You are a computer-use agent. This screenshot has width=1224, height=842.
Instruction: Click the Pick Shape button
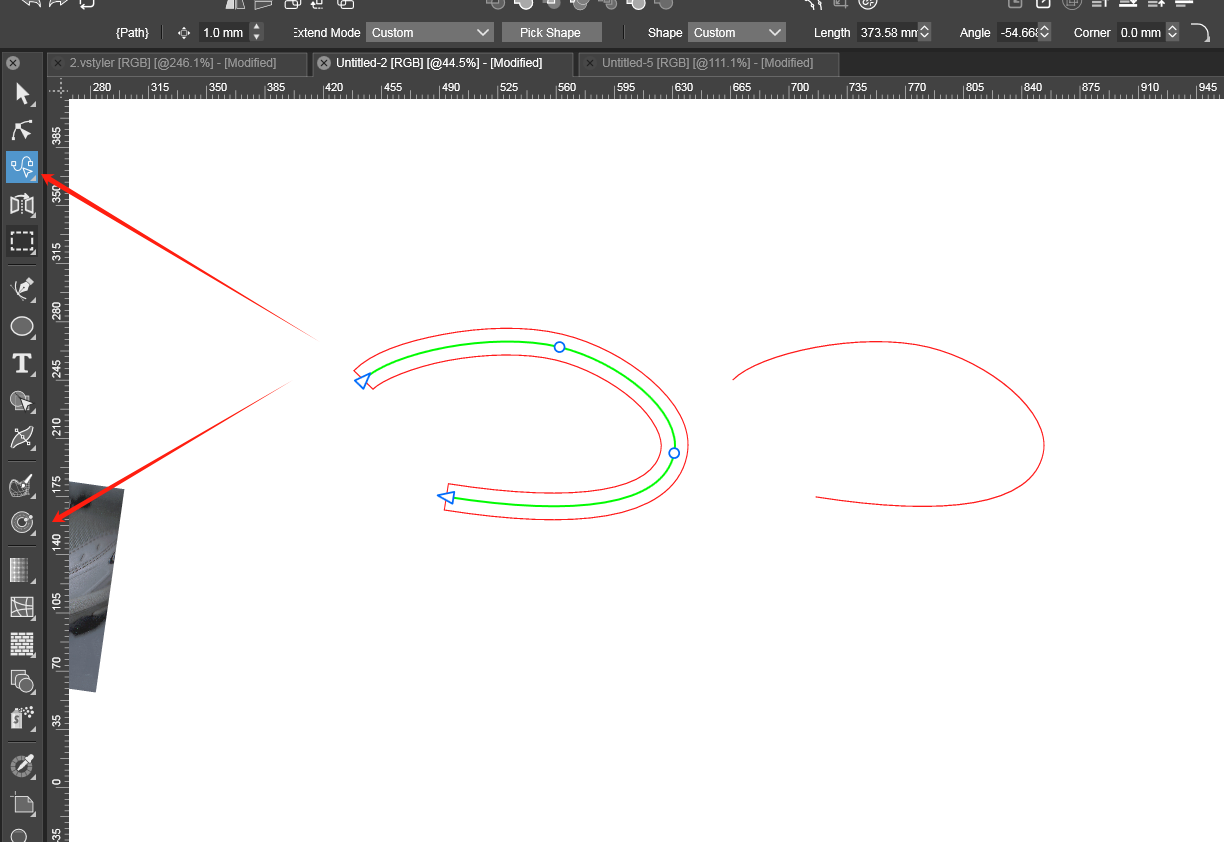pos(551,33)
